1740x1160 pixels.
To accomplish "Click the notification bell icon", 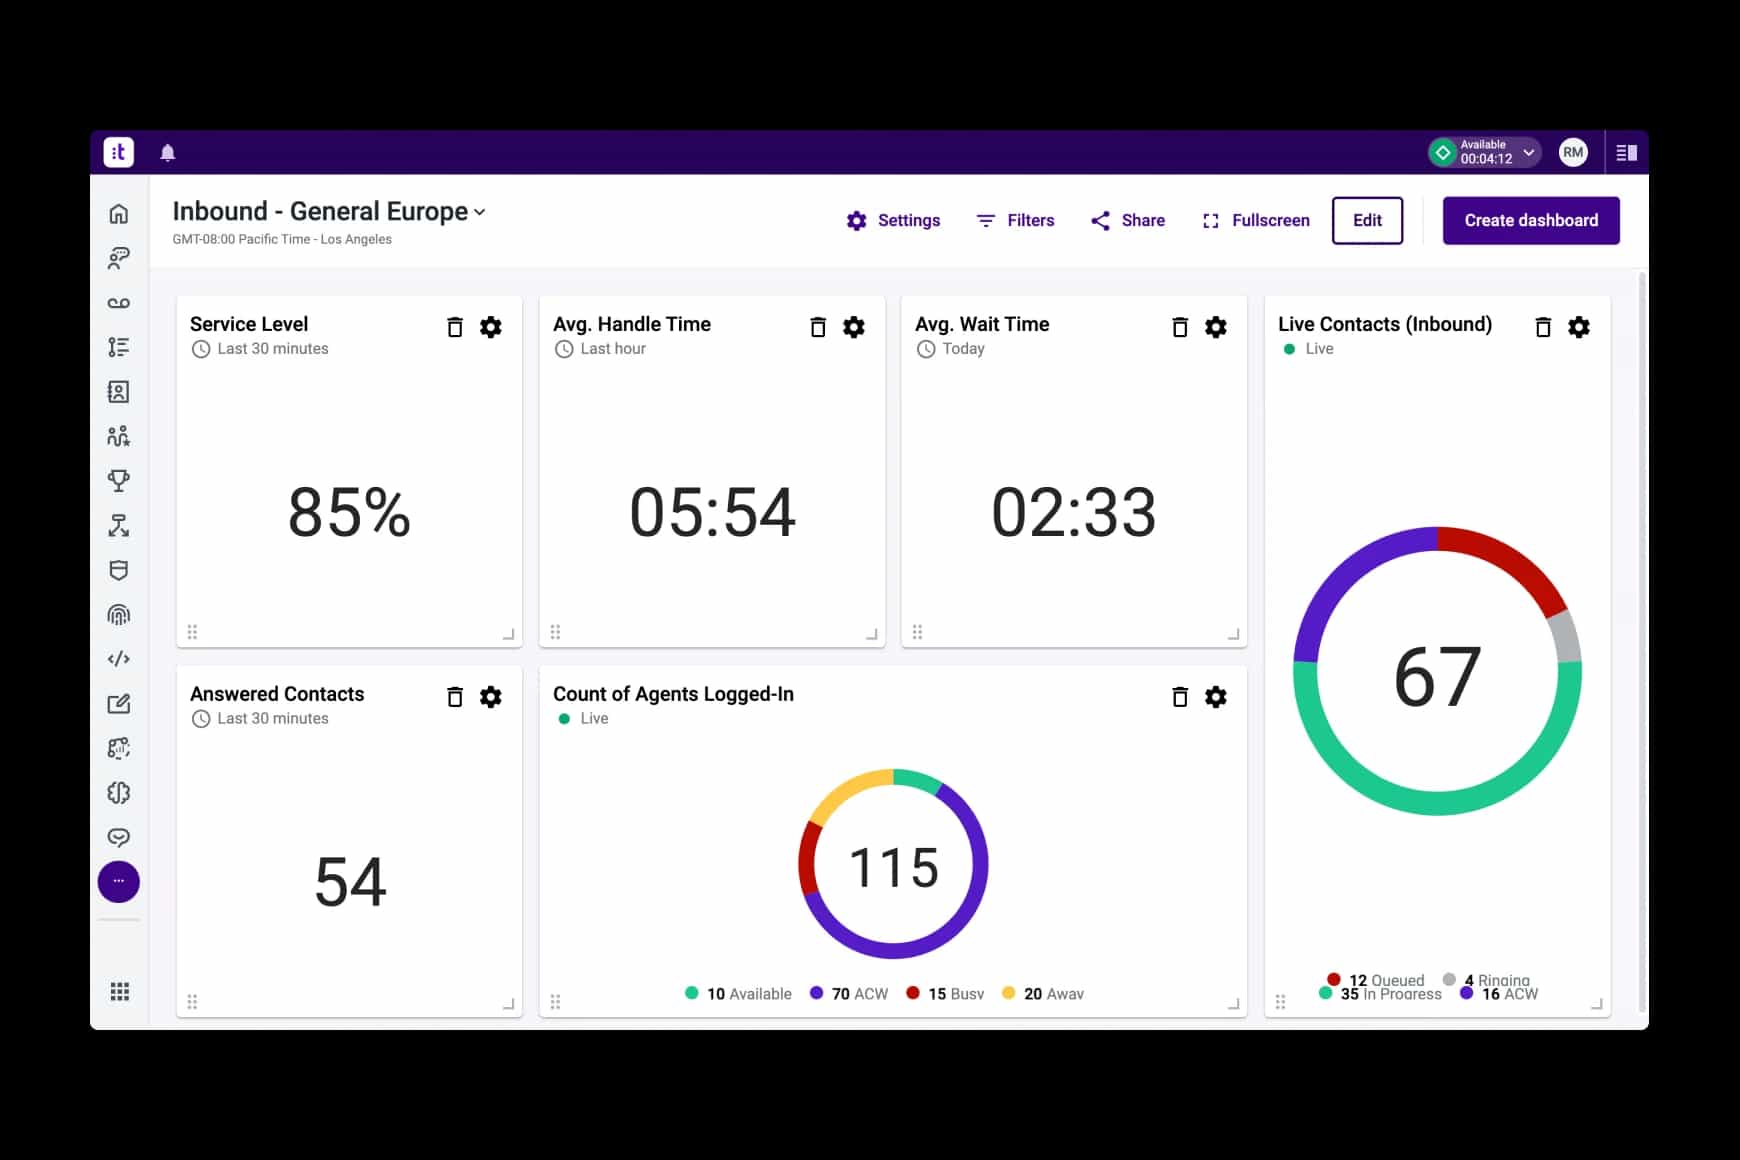I will [168, 153].
